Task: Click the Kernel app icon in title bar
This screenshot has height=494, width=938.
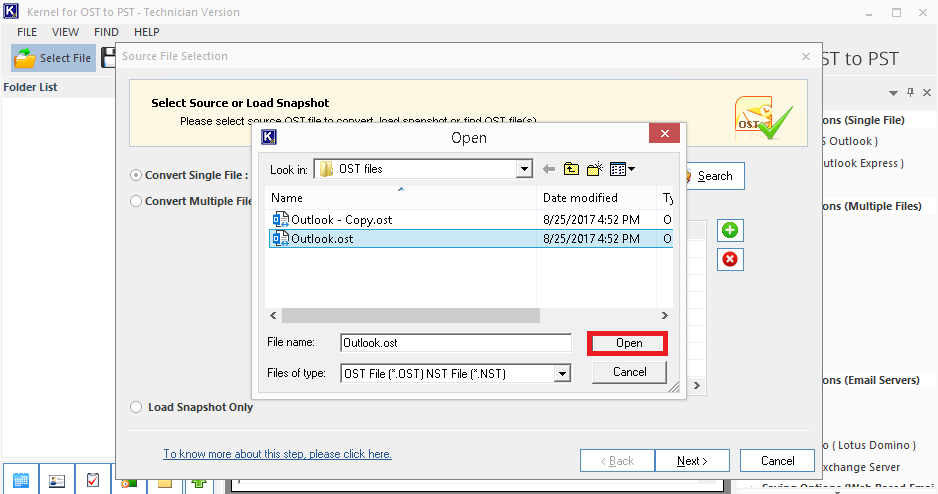Action: pyautogui.click(x=11, y=11)
